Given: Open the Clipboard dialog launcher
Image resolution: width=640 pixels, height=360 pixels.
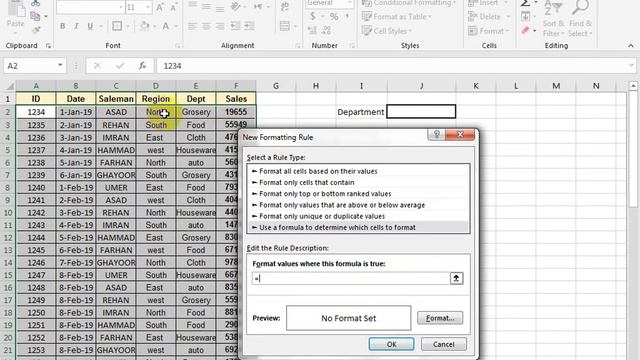Looking at the screenshot, I should point(48,46).
